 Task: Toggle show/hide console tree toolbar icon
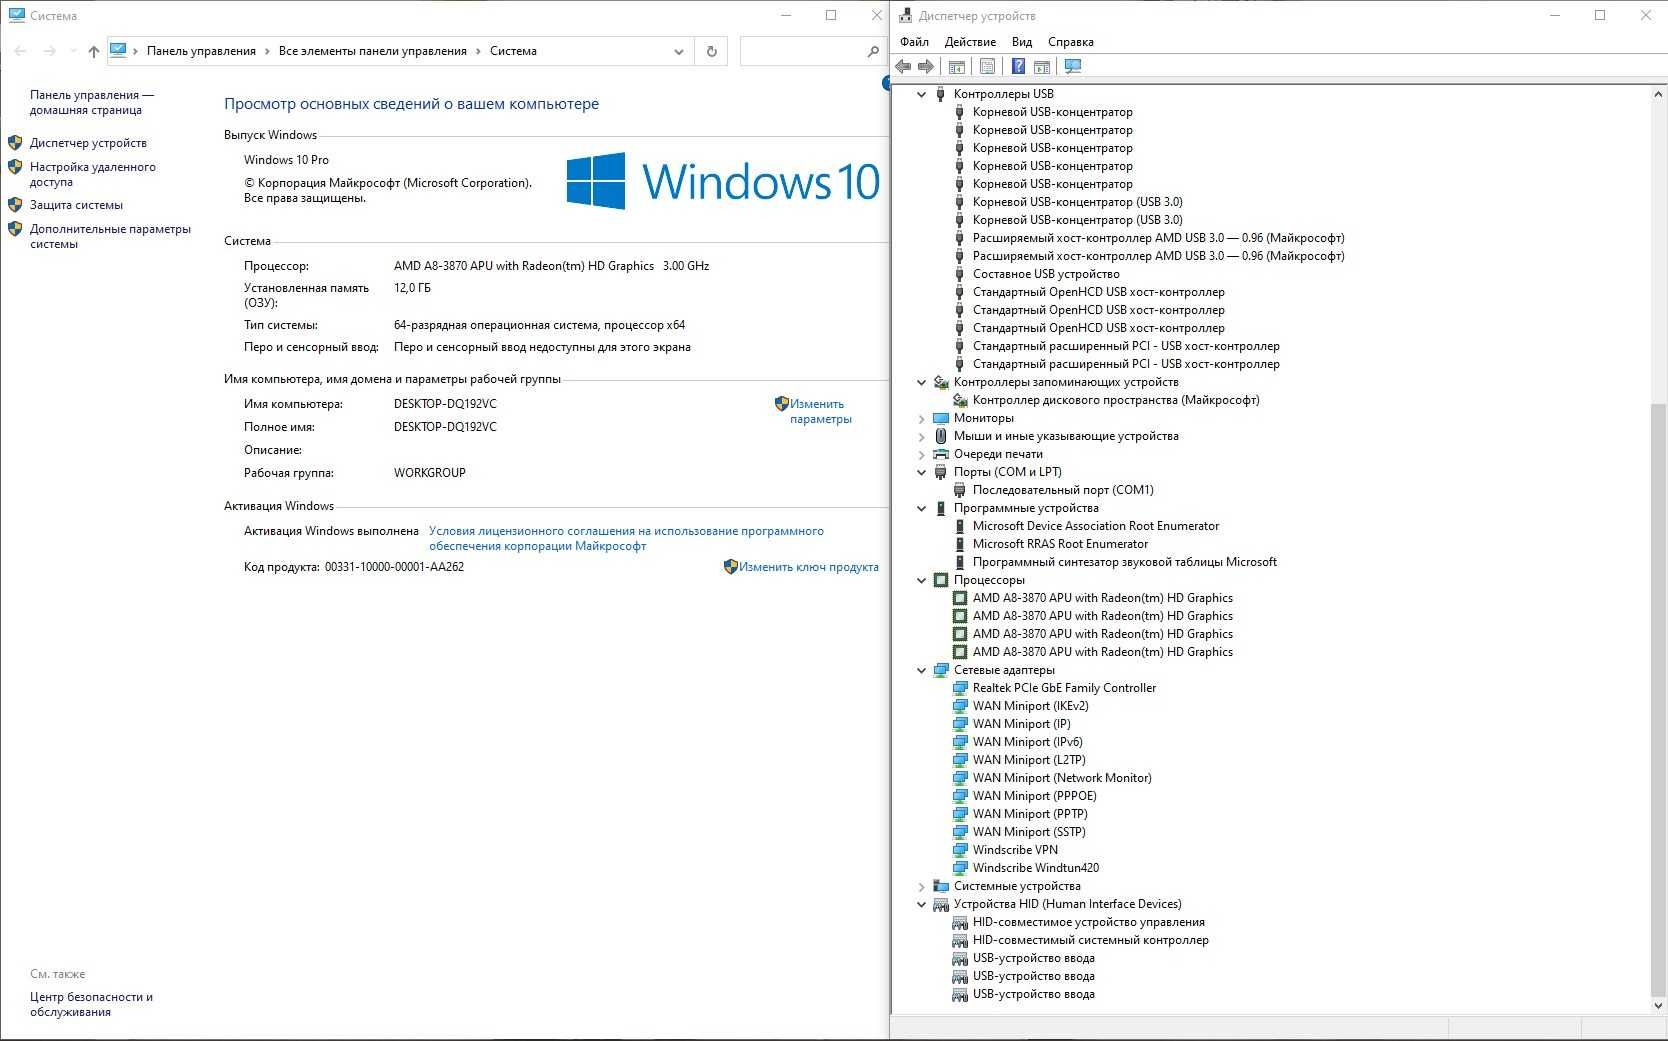[x=956, y=66]
